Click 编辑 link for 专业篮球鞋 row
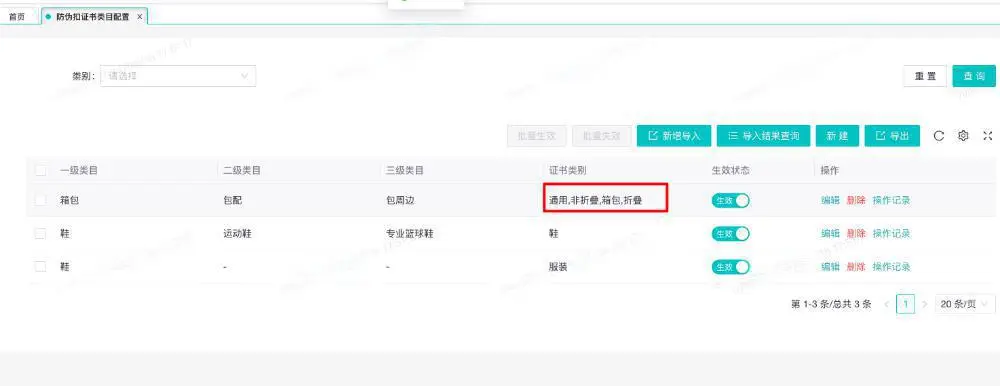The height and width of the screenshot is (386, 1000). (x=830, y=234)
